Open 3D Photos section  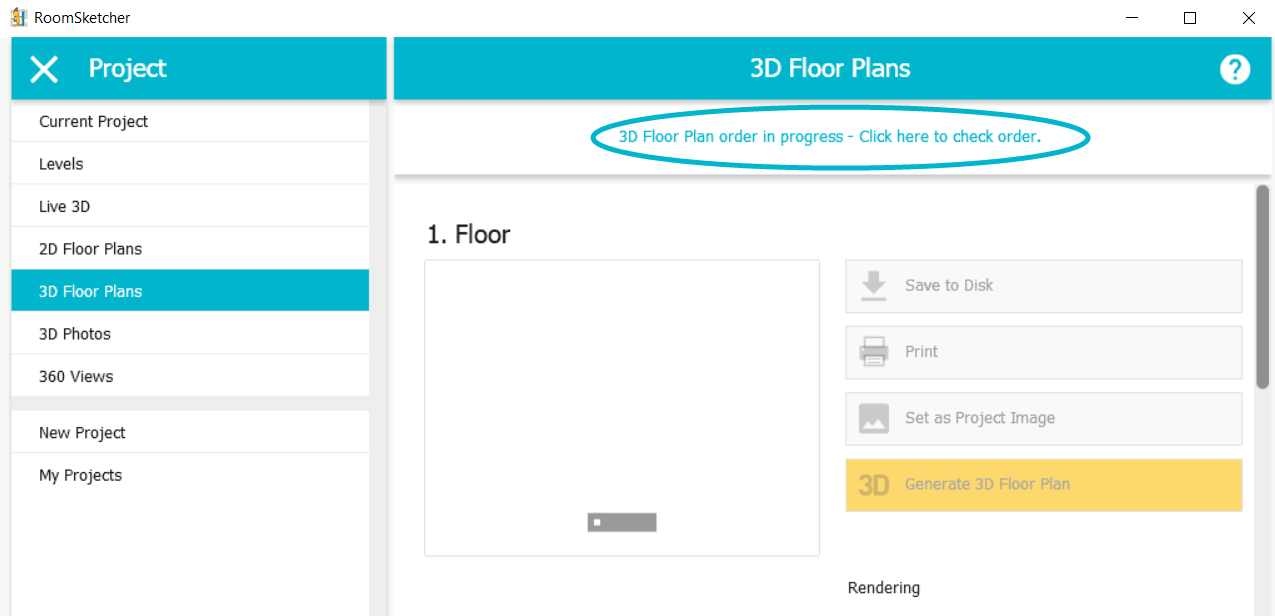(x=190, y=334)
